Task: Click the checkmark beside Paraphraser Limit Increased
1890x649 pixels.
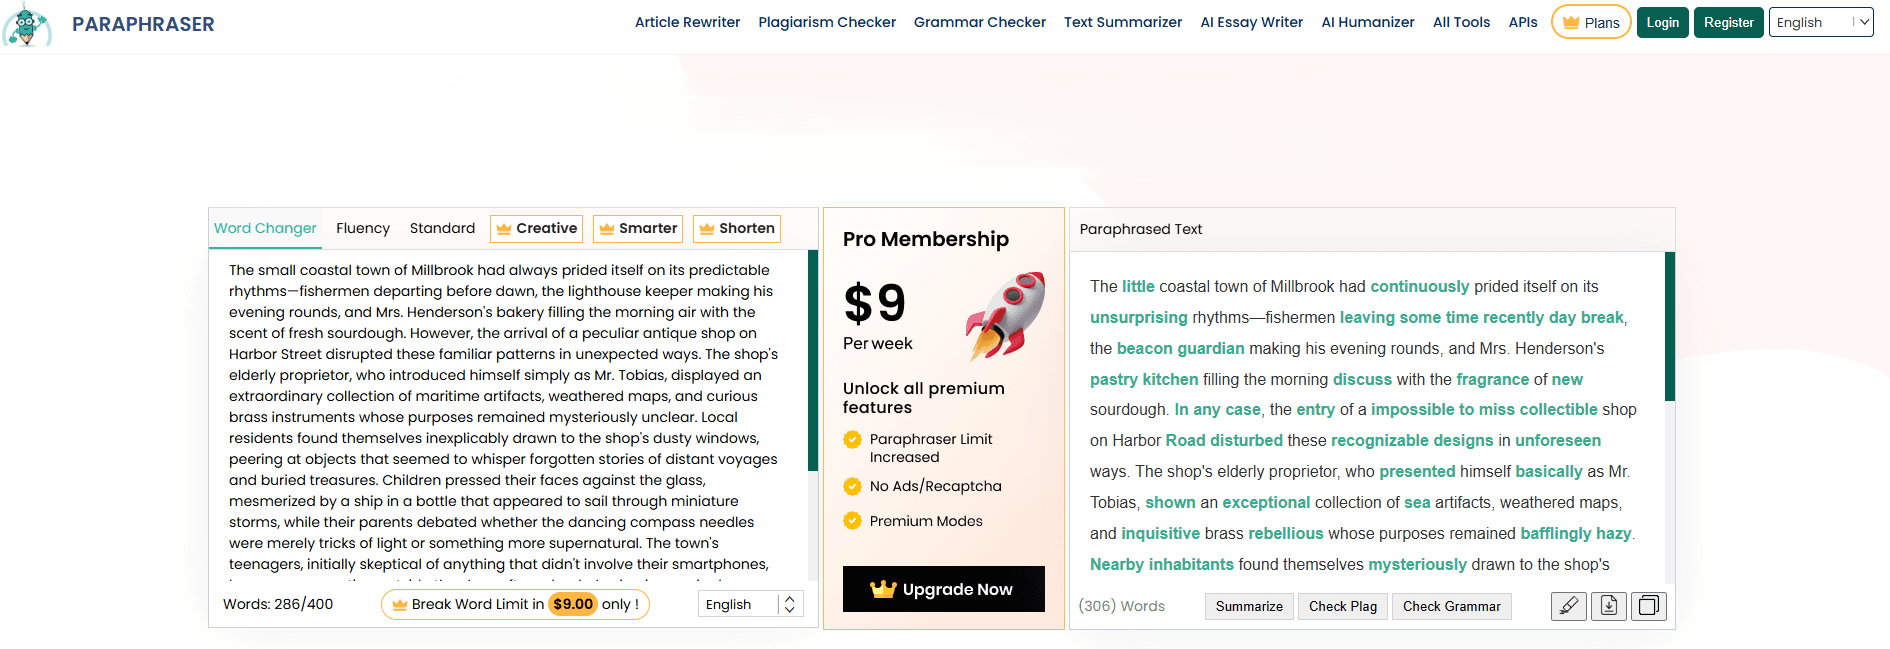Action: 852,439
